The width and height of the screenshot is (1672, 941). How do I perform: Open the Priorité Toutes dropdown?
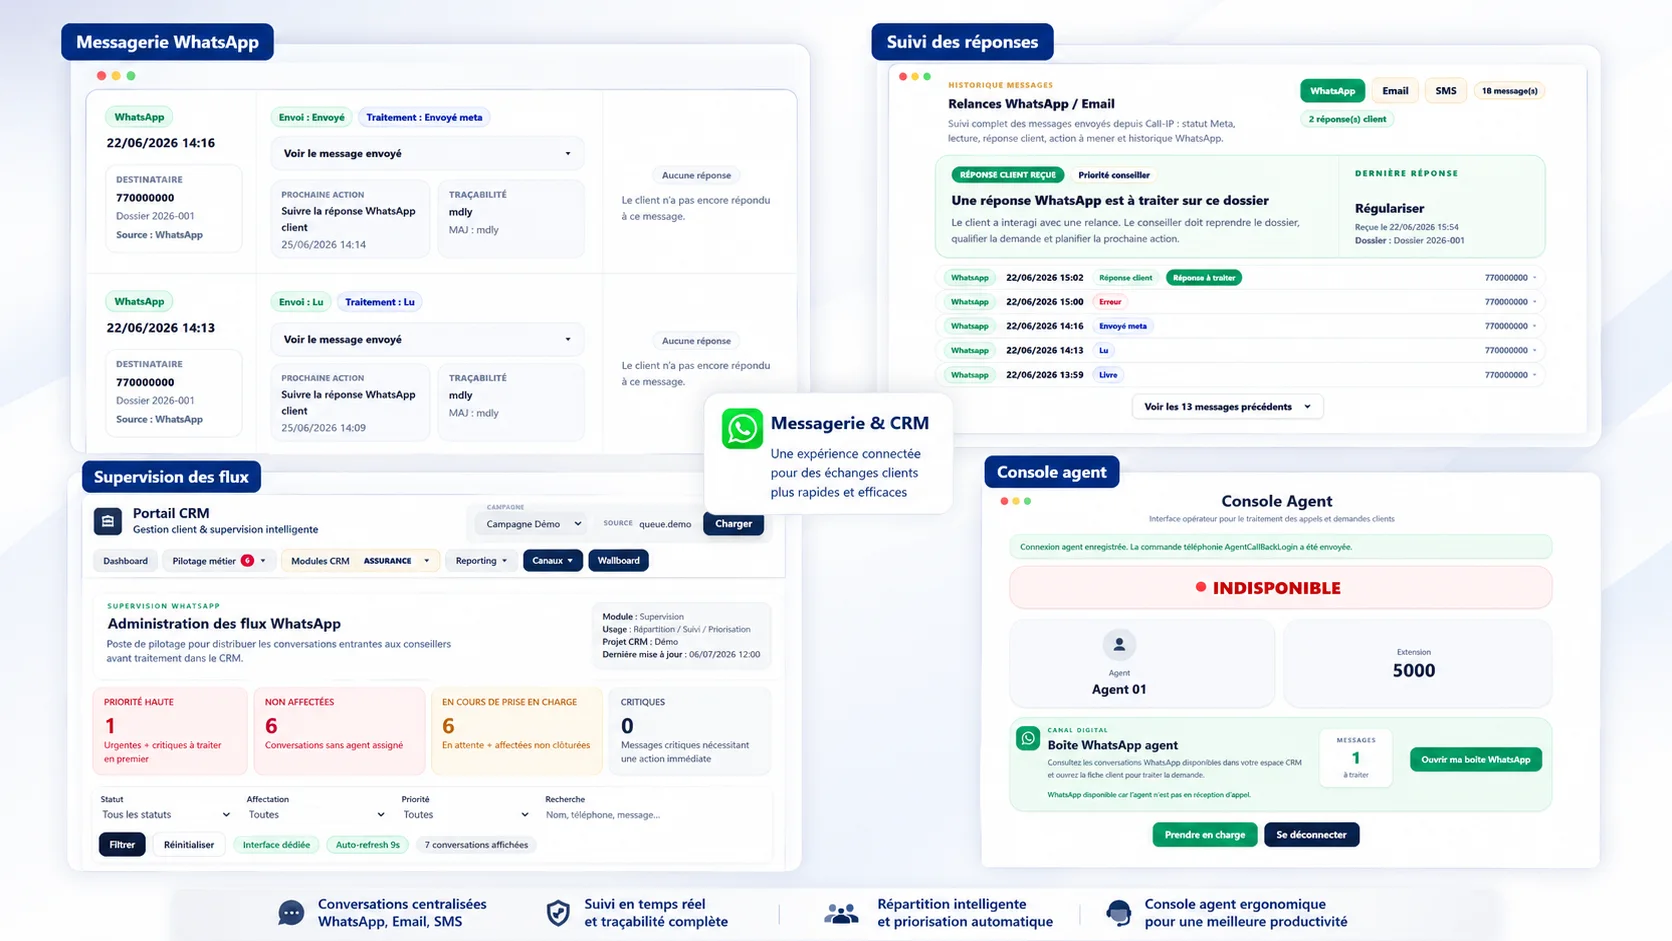[466, 815]
